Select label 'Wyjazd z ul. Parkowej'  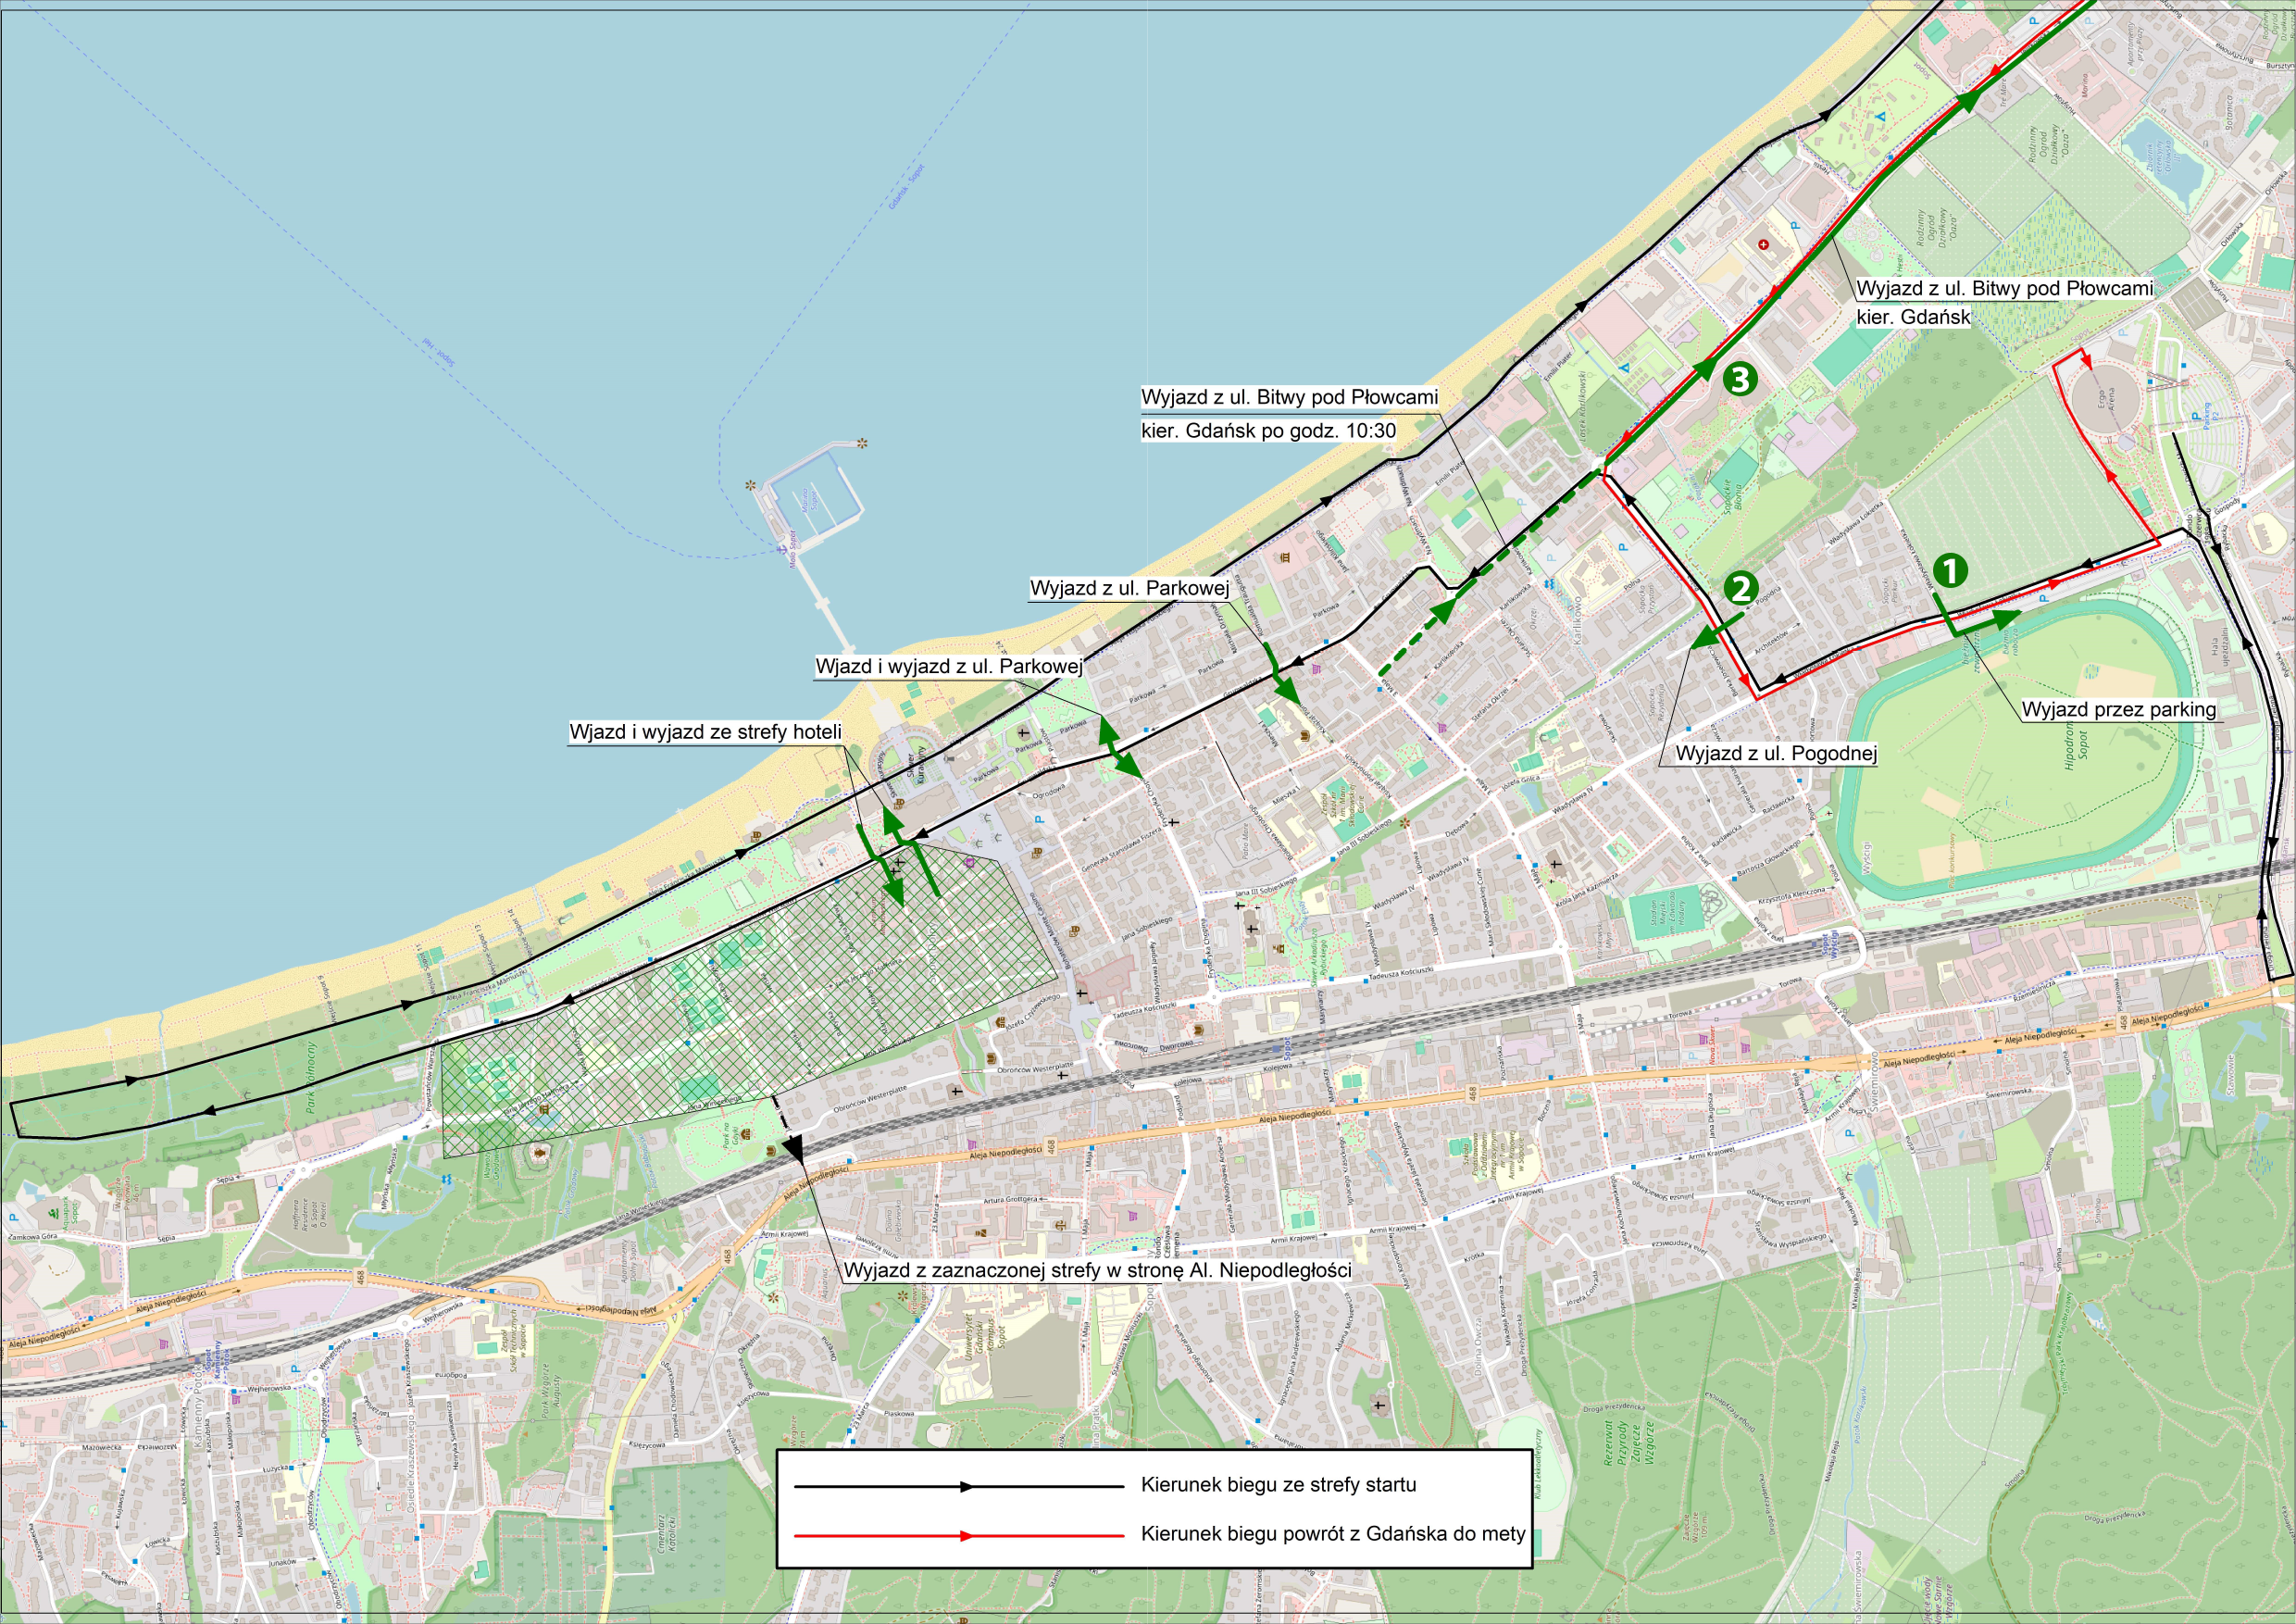click(1130, 588)
